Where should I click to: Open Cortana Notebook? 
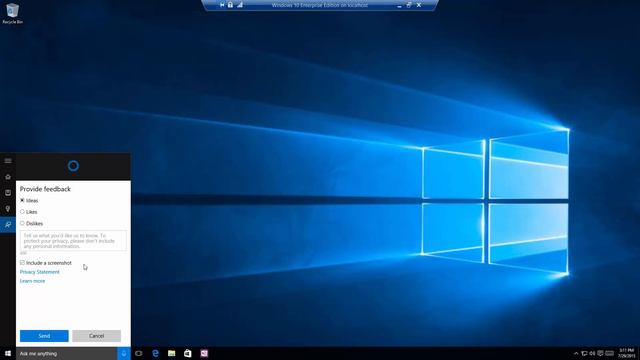tap(8, 193)
